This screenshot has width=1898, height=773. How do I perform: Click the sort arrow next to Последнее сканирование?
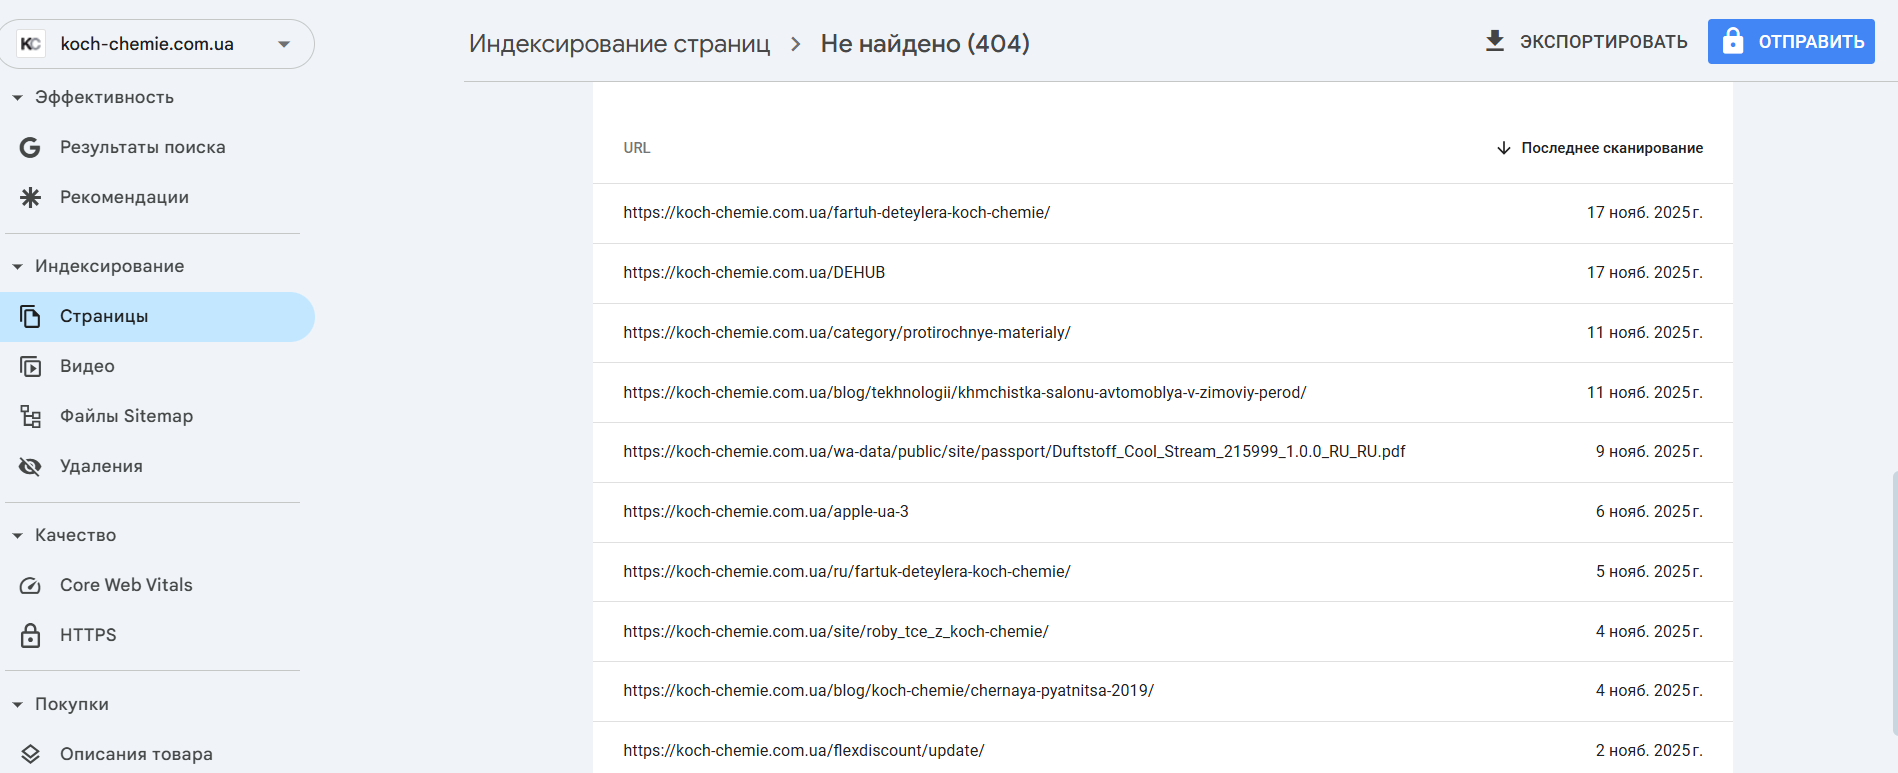(x=1504, y=148)
